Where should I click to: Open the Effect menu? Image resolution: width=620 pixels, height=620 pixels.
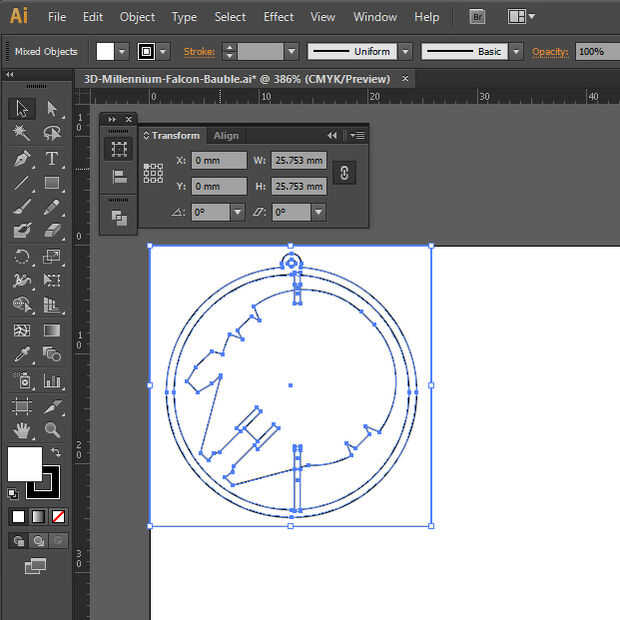point(278,17)
